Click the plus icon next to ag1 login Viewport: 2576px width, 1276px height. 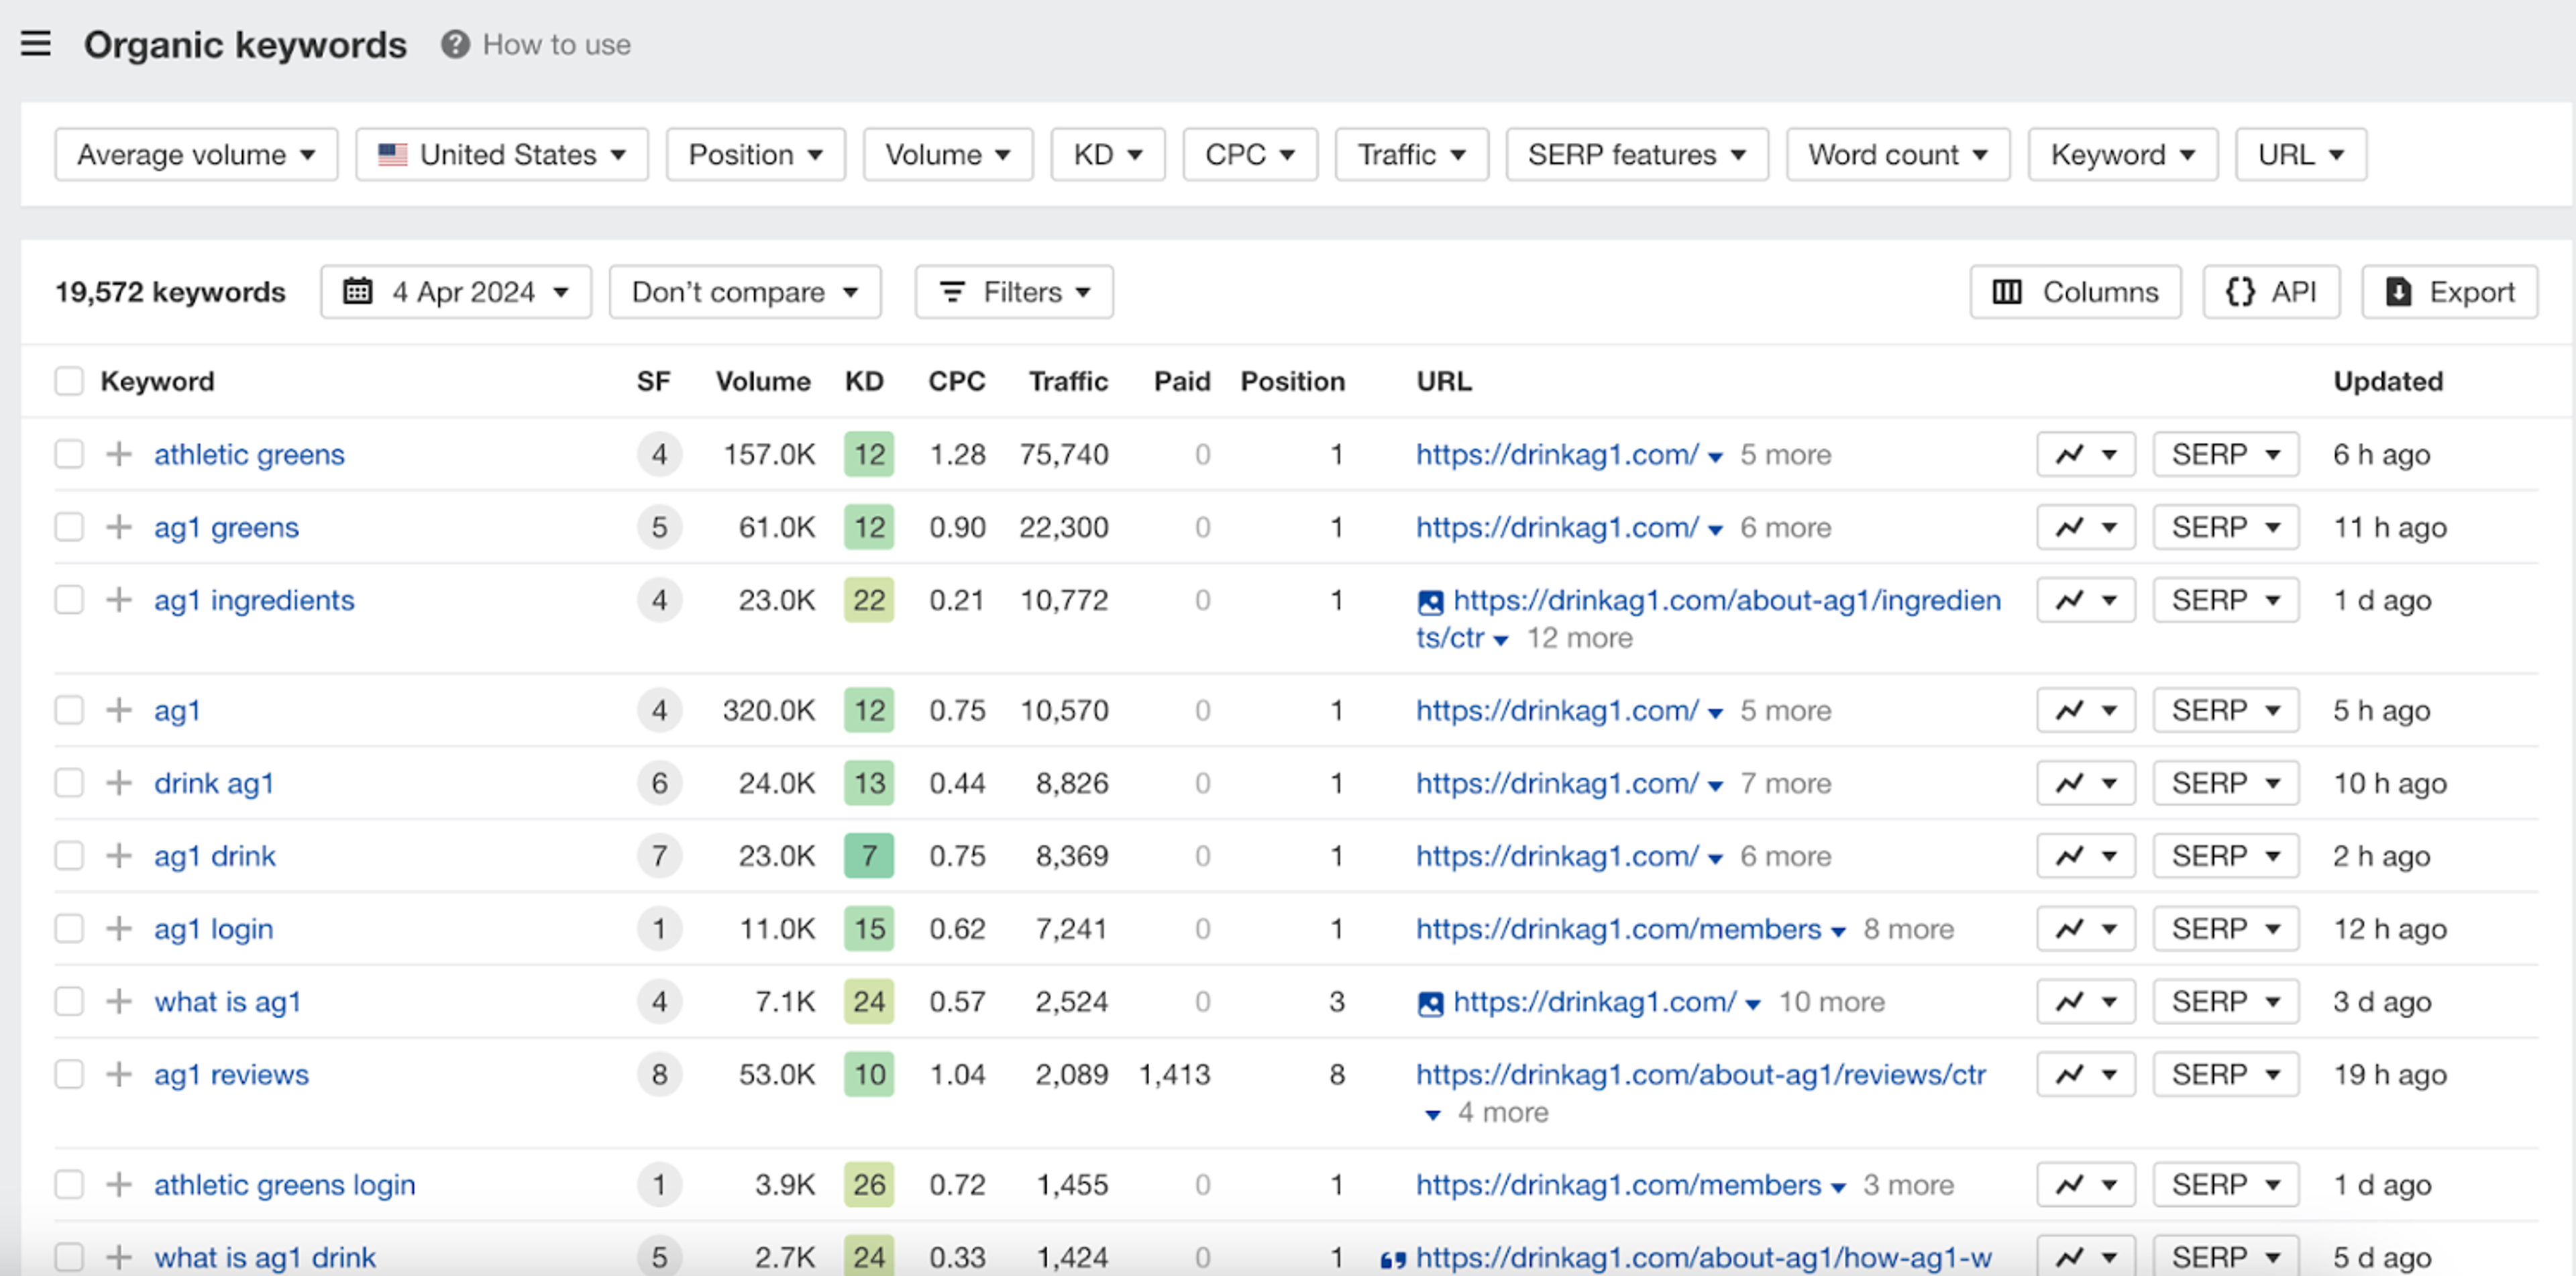tap(119, 929)
